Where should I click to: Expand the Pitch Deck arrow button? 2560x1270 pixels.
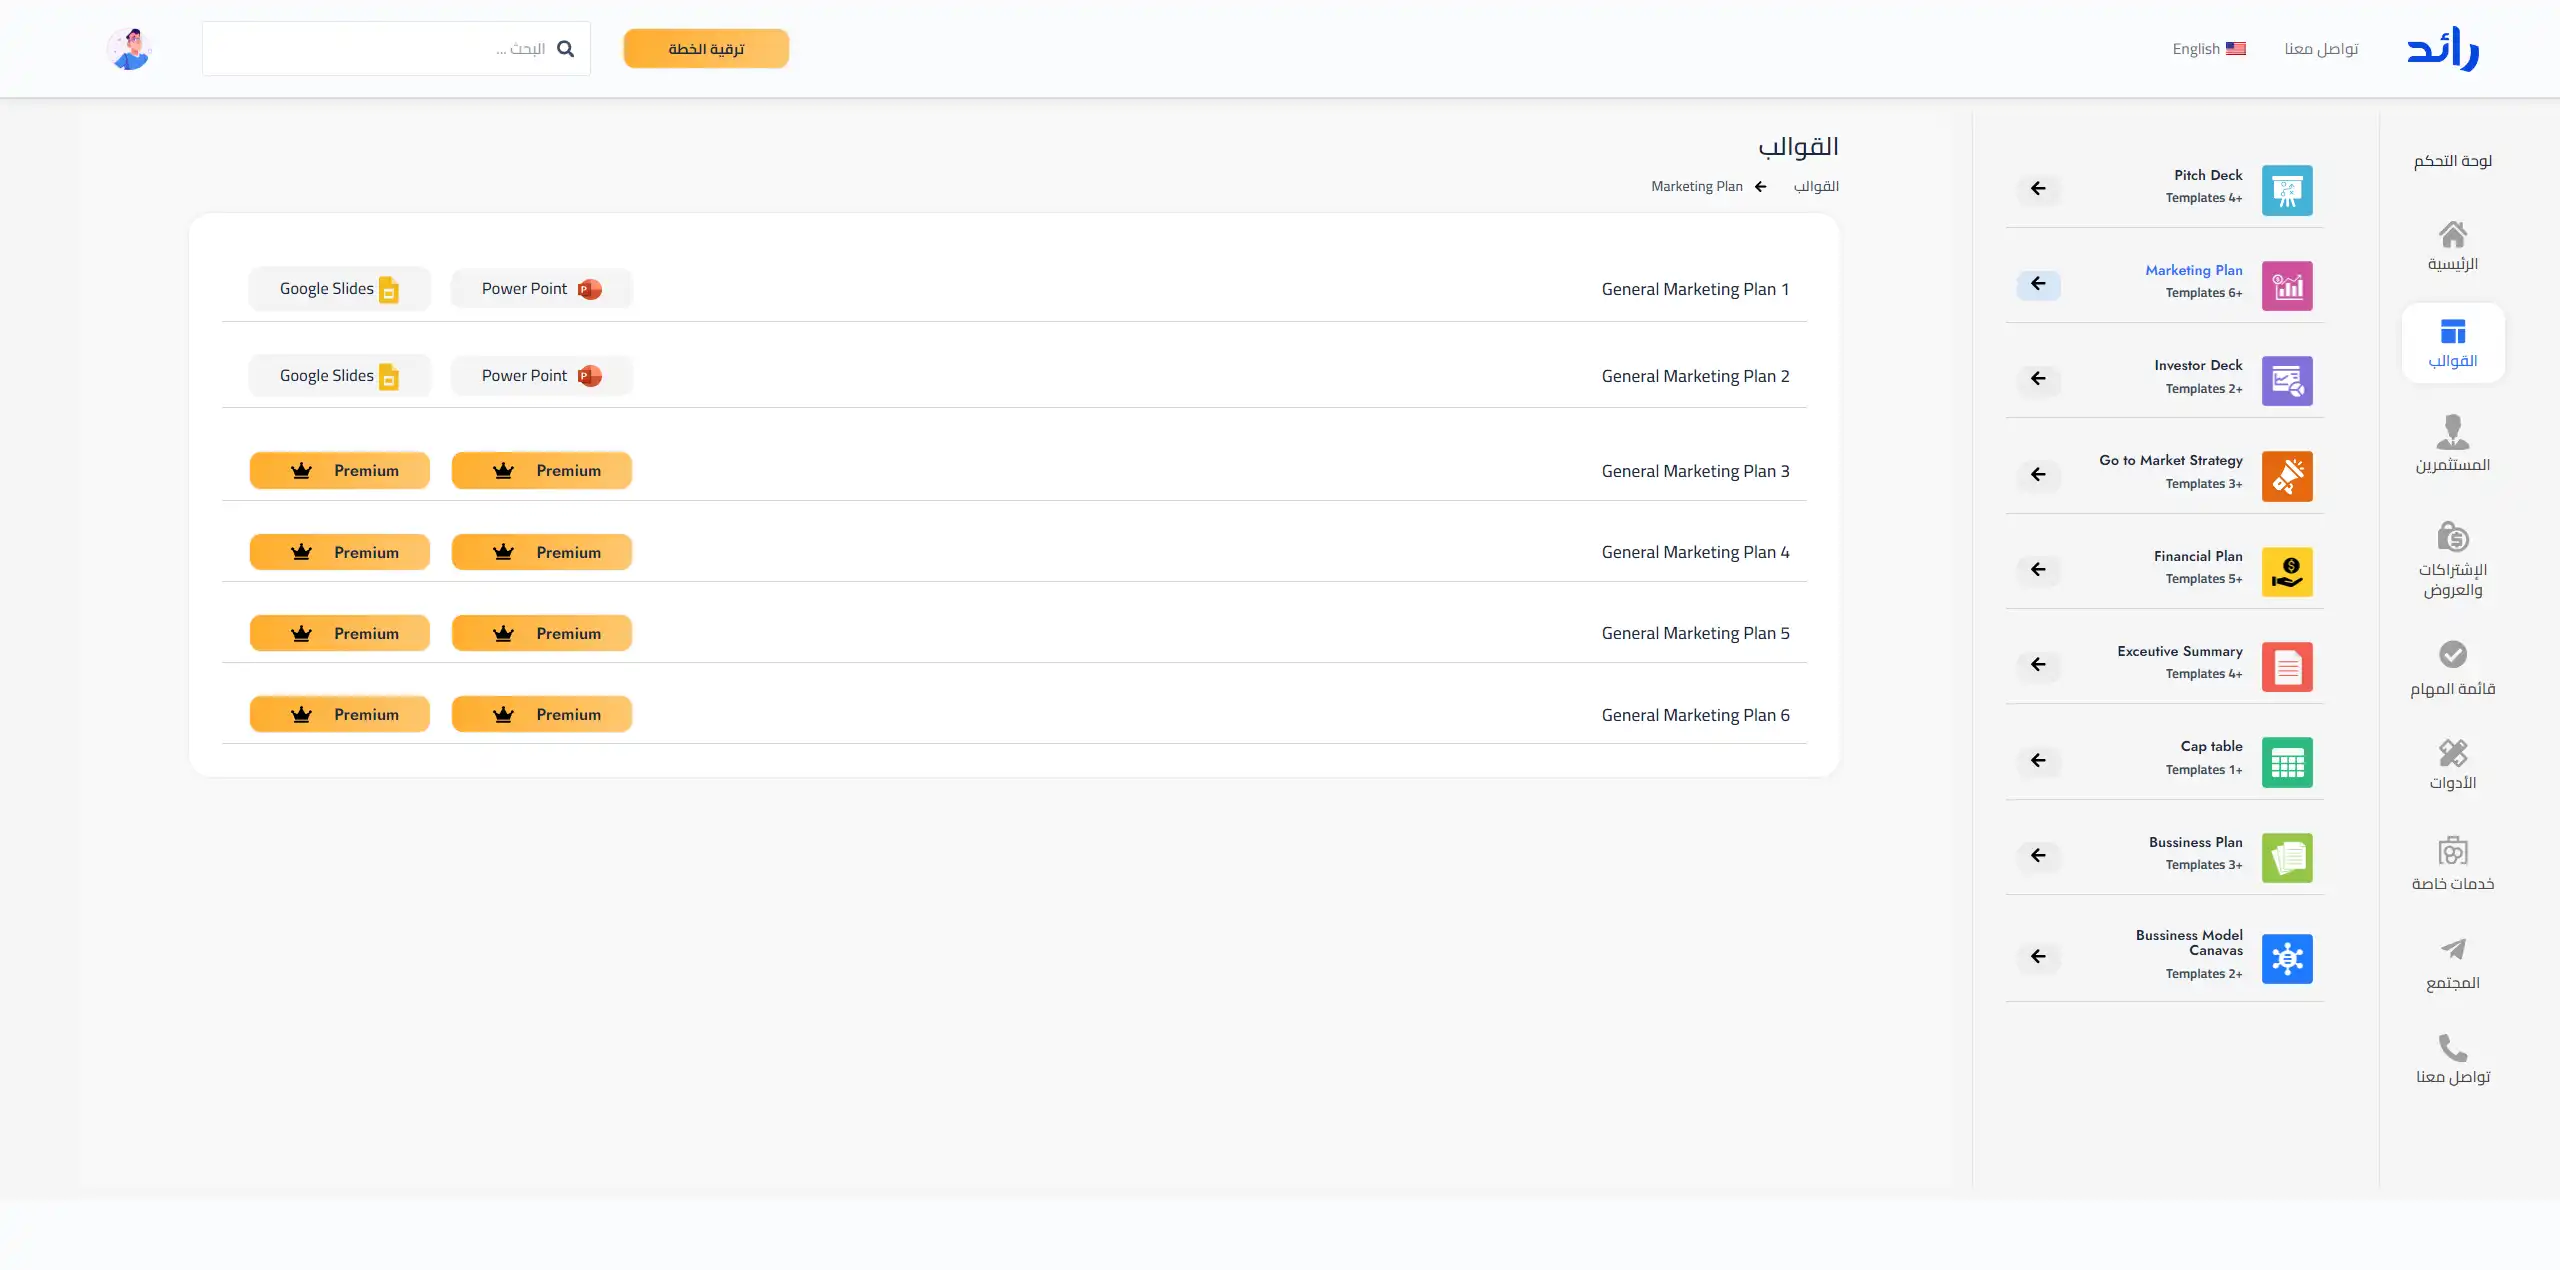tap(2038, 189)
